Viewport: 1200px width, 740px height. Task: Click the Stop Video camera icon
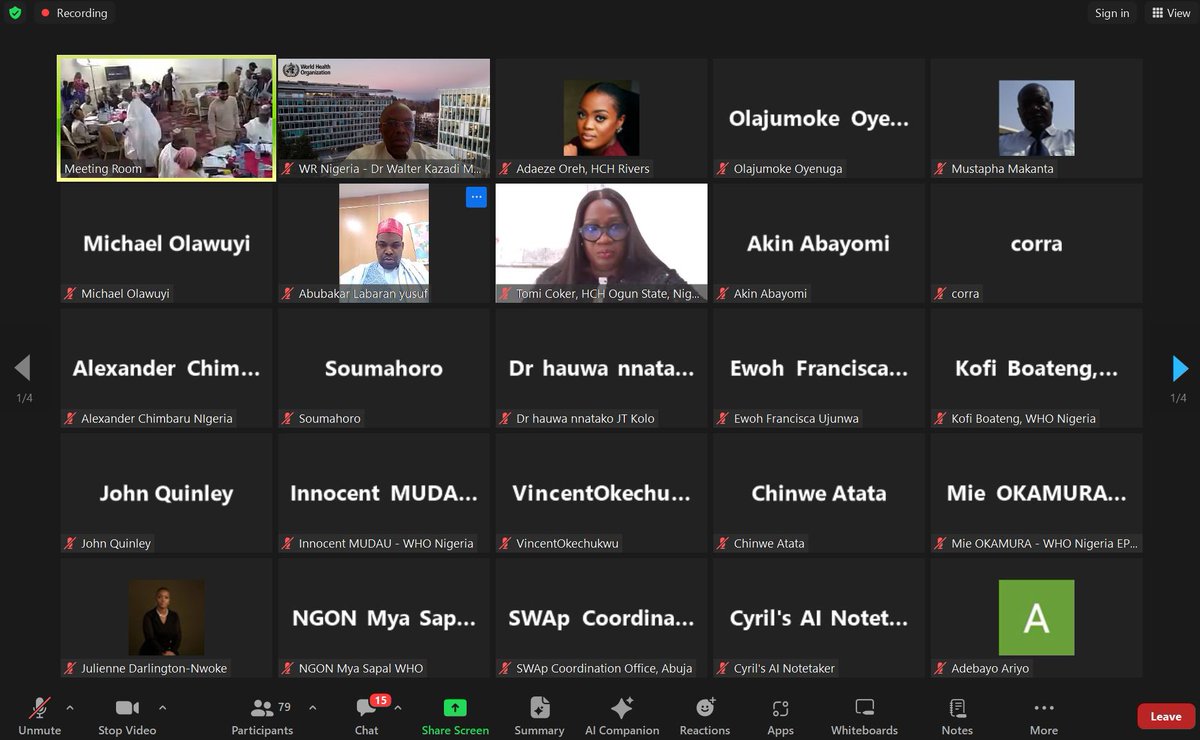point(127,708)
